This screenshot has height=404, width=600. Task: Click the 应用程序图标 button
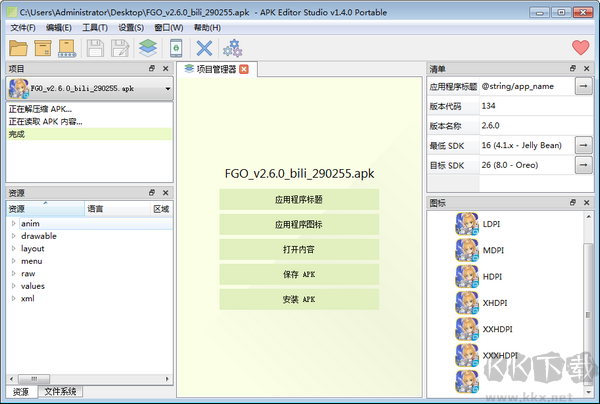[299, 224]
